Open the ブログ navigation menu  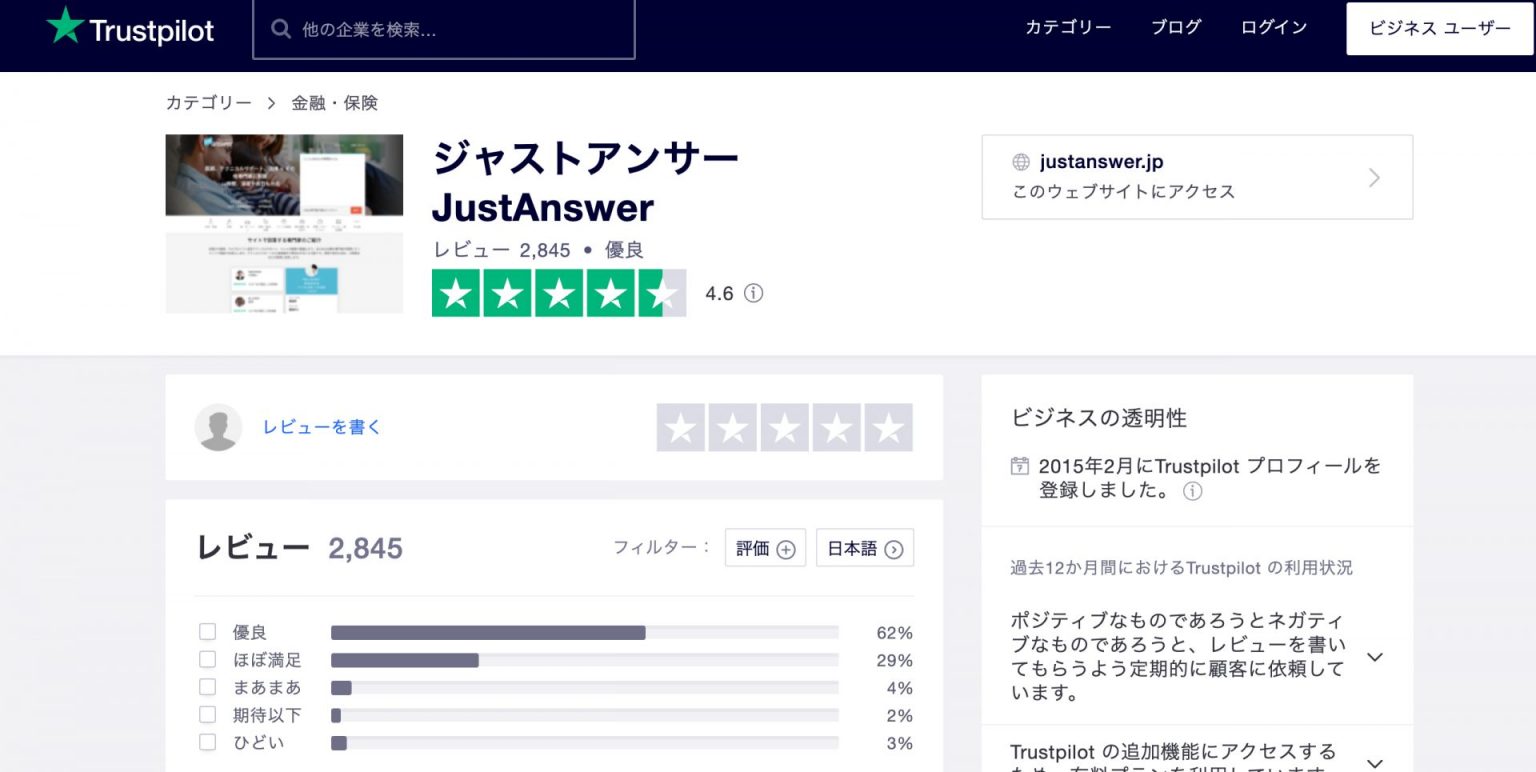(1175, 28)
